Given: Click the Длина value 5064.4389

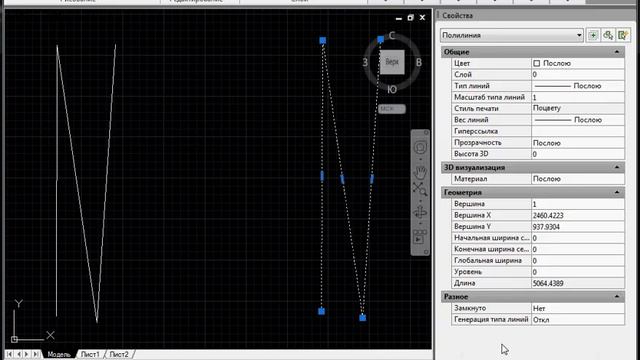Looking at the screenshot, I should [578, 283].
